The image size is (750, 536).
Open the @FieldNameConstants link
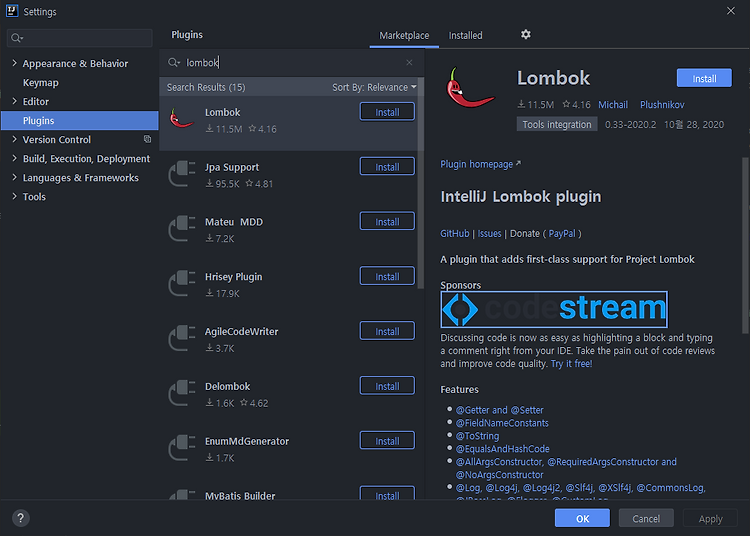[x=502, y=423]
